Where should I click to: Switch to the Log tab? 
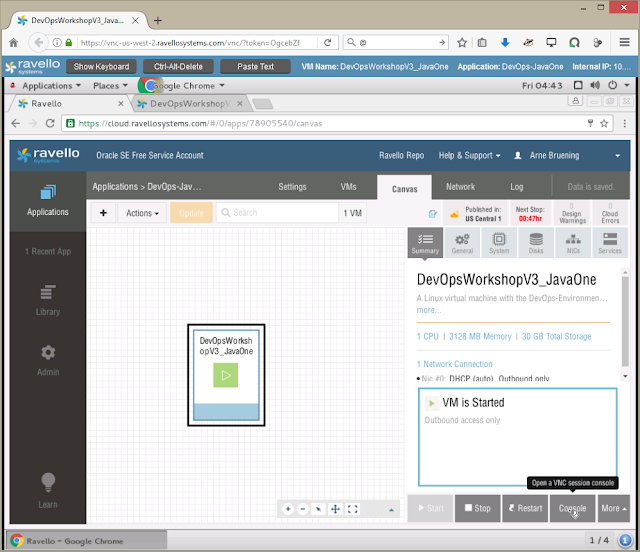516,187
